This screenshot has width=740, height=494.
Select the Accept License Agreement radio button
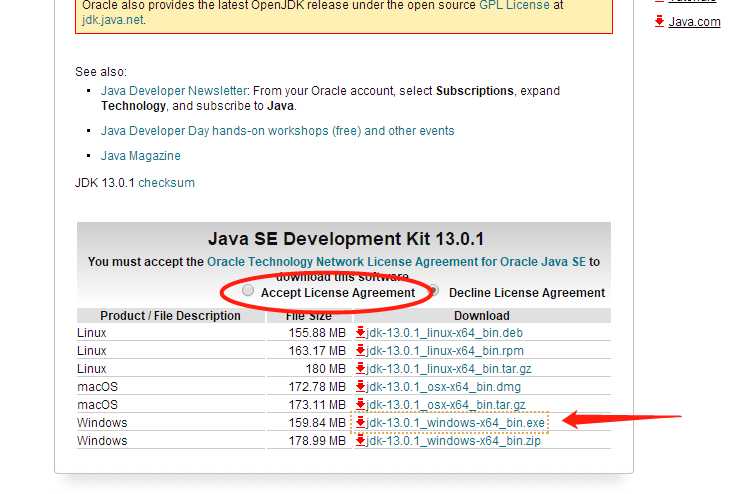(x=248, y=291)
